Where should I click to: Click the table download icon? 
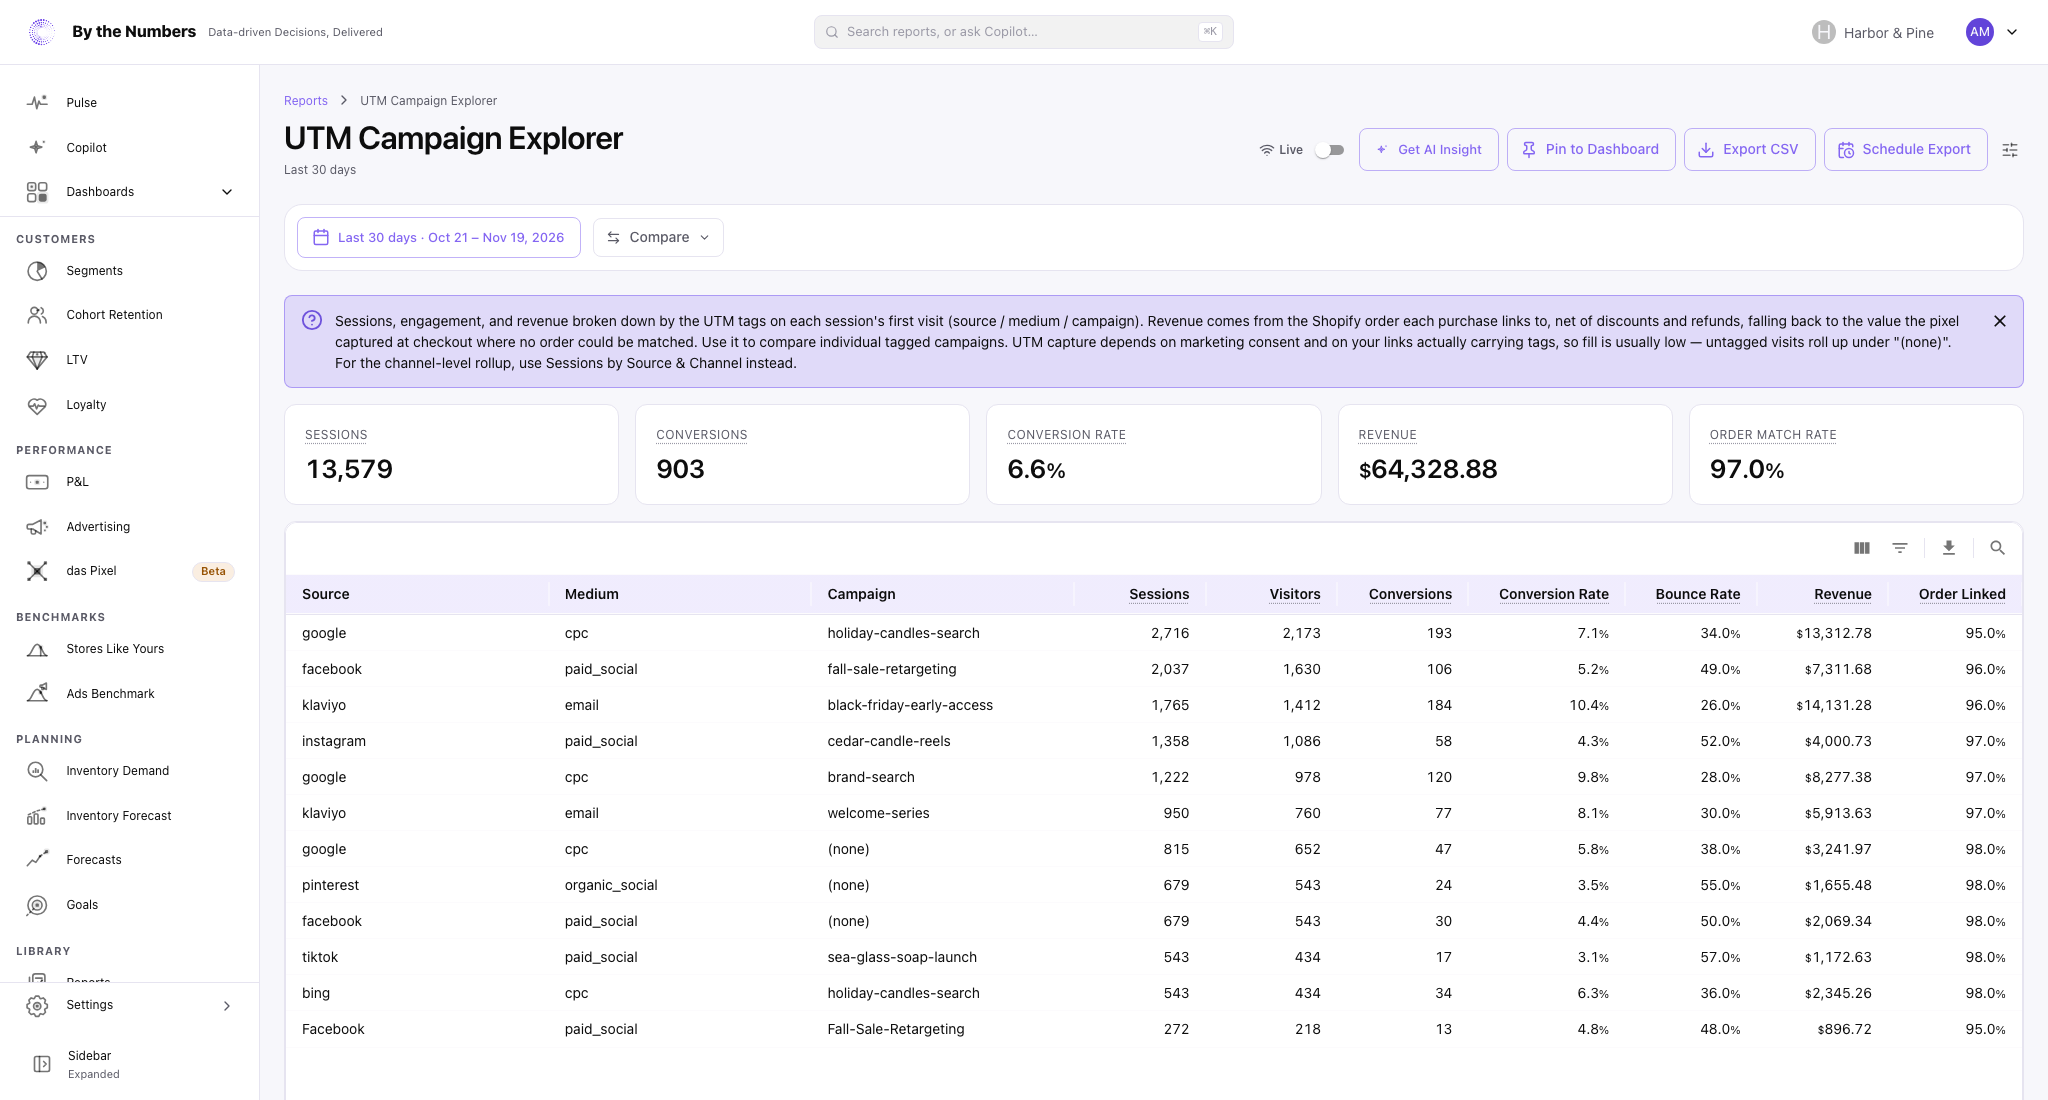pyautogui.click(x=1948, y=548)
